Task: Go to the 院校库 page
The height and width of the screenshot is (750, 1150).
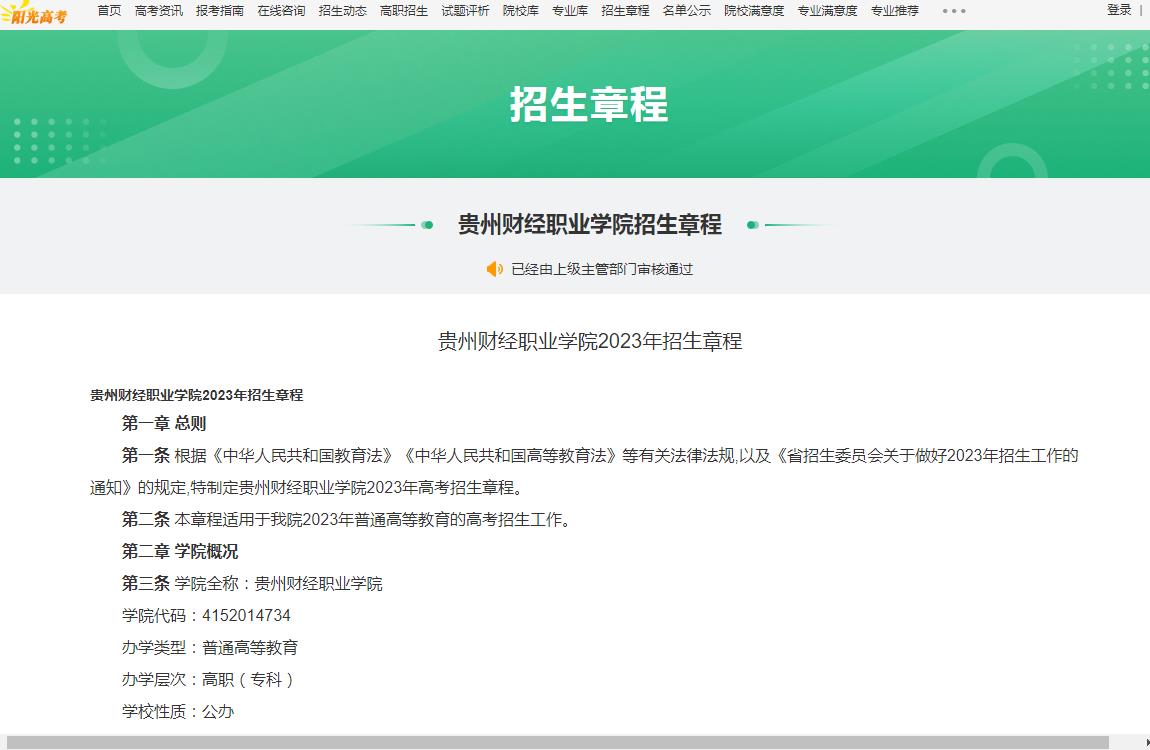Action: pyautogui.click(x=520, y=11)
